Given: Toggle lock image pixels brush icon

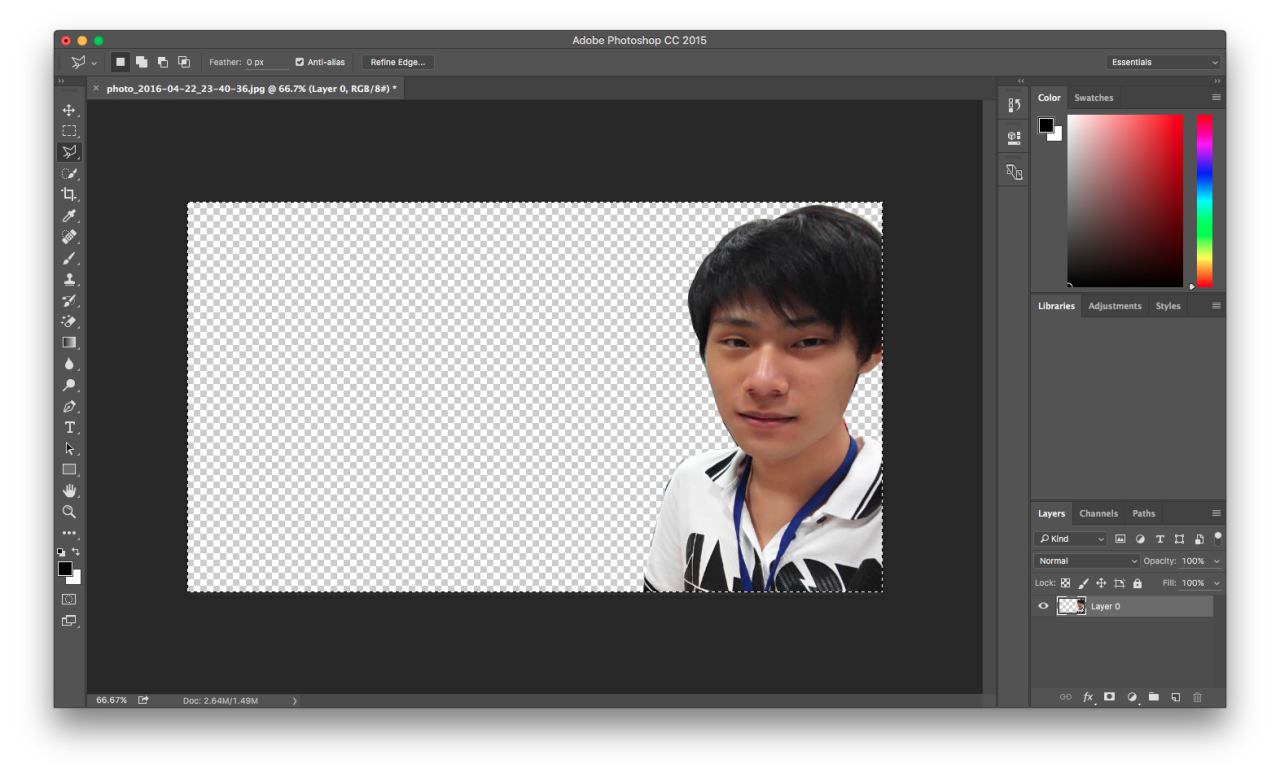Looking at the screenshot, I should point(1084,583).
